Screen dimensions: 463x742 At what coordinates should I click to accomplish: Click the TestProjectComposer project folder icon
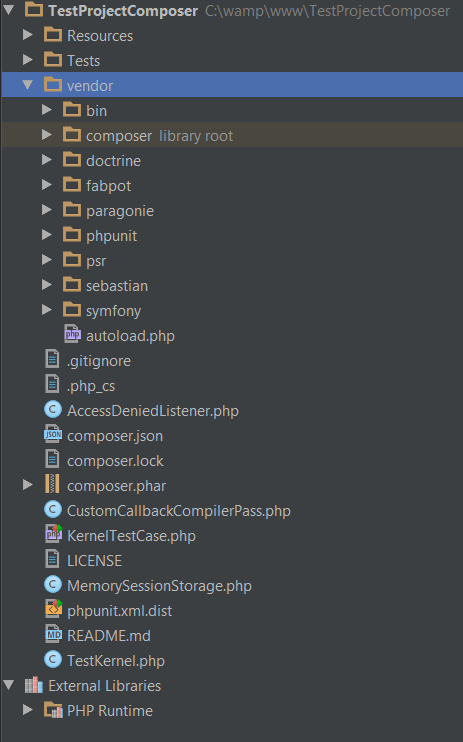pos(34,9)
